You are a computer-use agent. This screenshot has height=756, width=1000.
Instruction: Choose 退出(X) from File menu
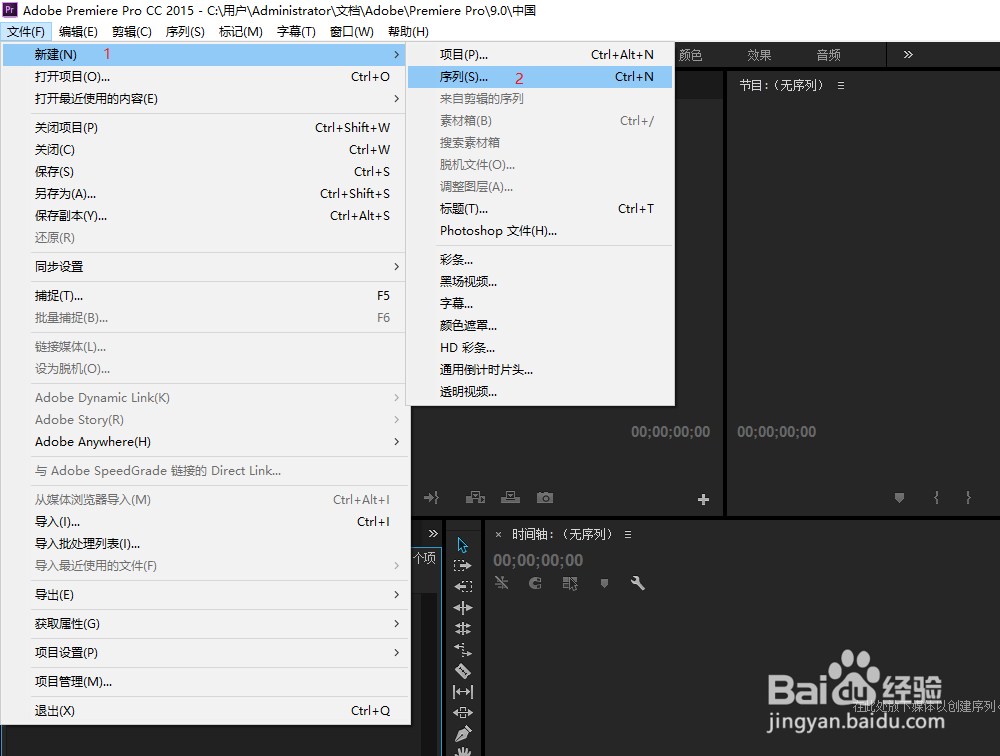204,711
